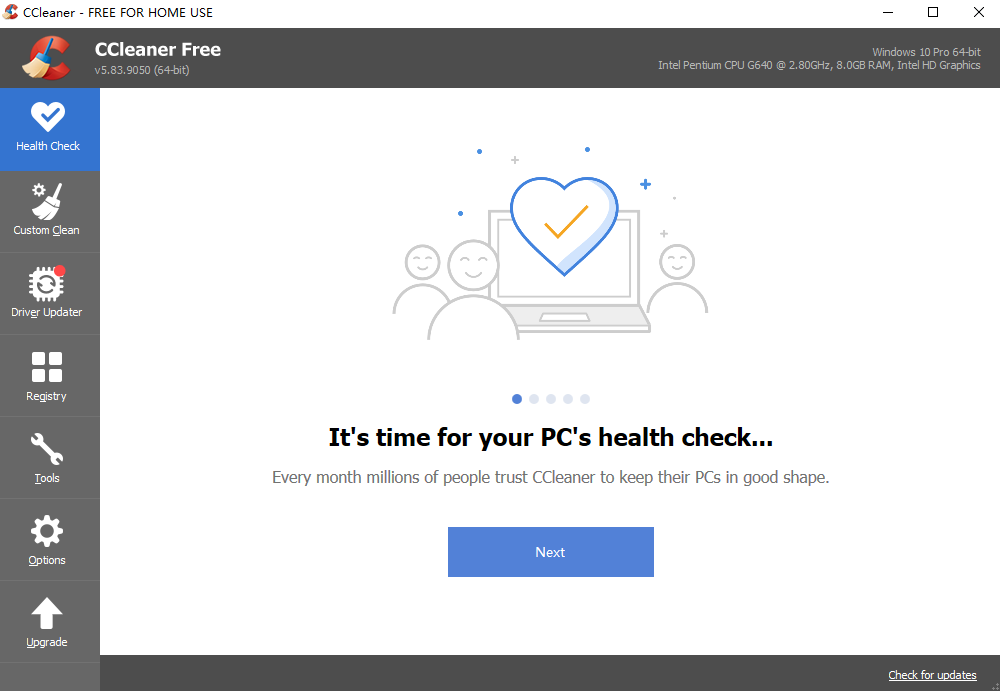Click the title bar CCleaner app icon
This screenshot has height=691, width=1000.
[10, 12]
